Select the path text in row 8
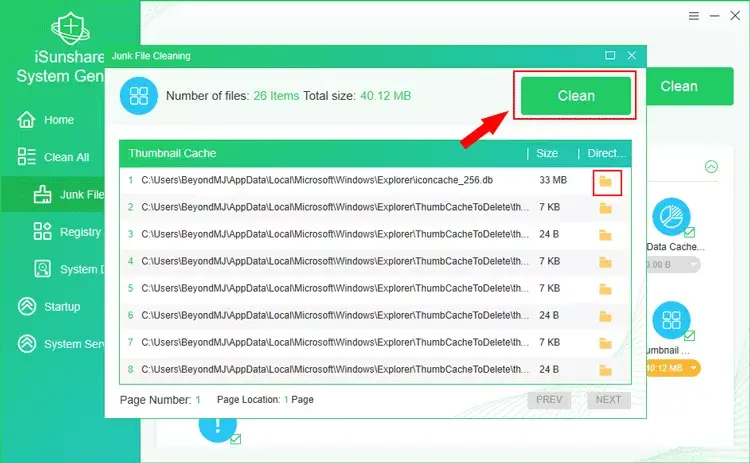Viewport: 750px width, 463px height. (x=335, y=370)
